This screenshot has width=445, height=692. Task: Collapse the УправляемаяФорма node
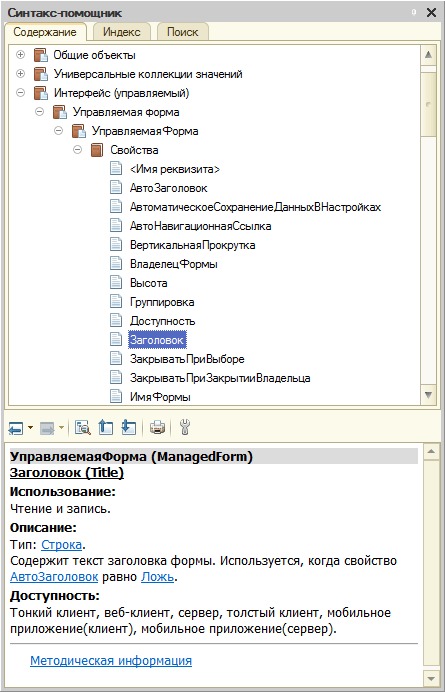58,131
